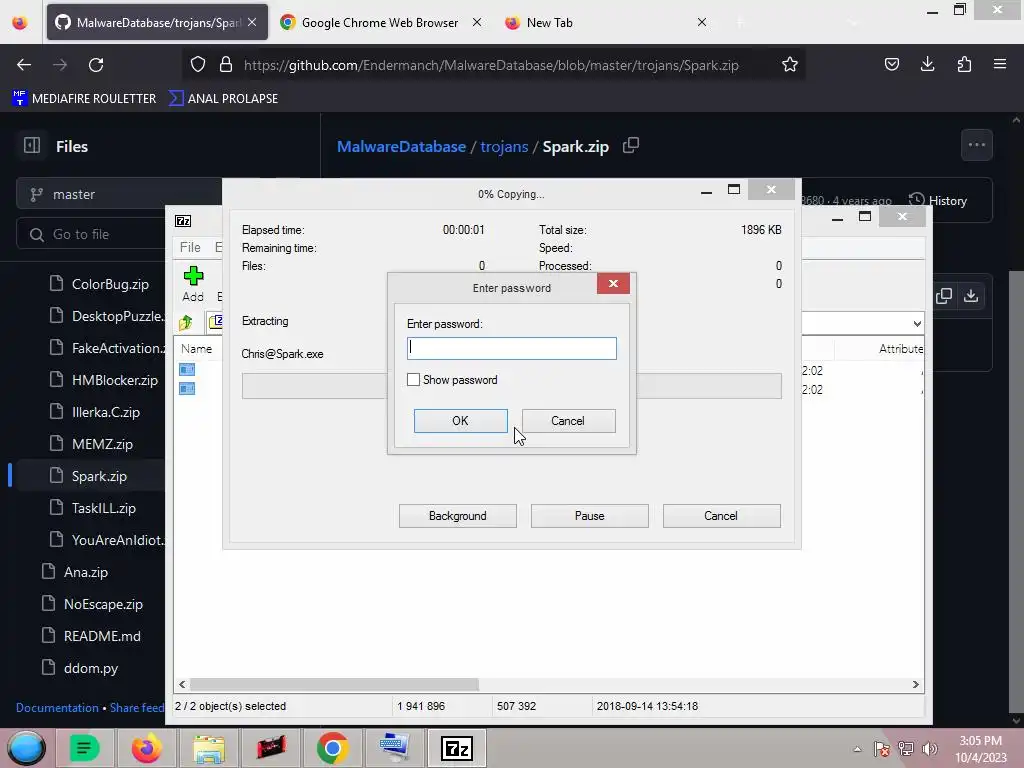Copy file path icon next to Spark.zip
The height and width of the screenshot is (768, 1024).
click(630, 146)
